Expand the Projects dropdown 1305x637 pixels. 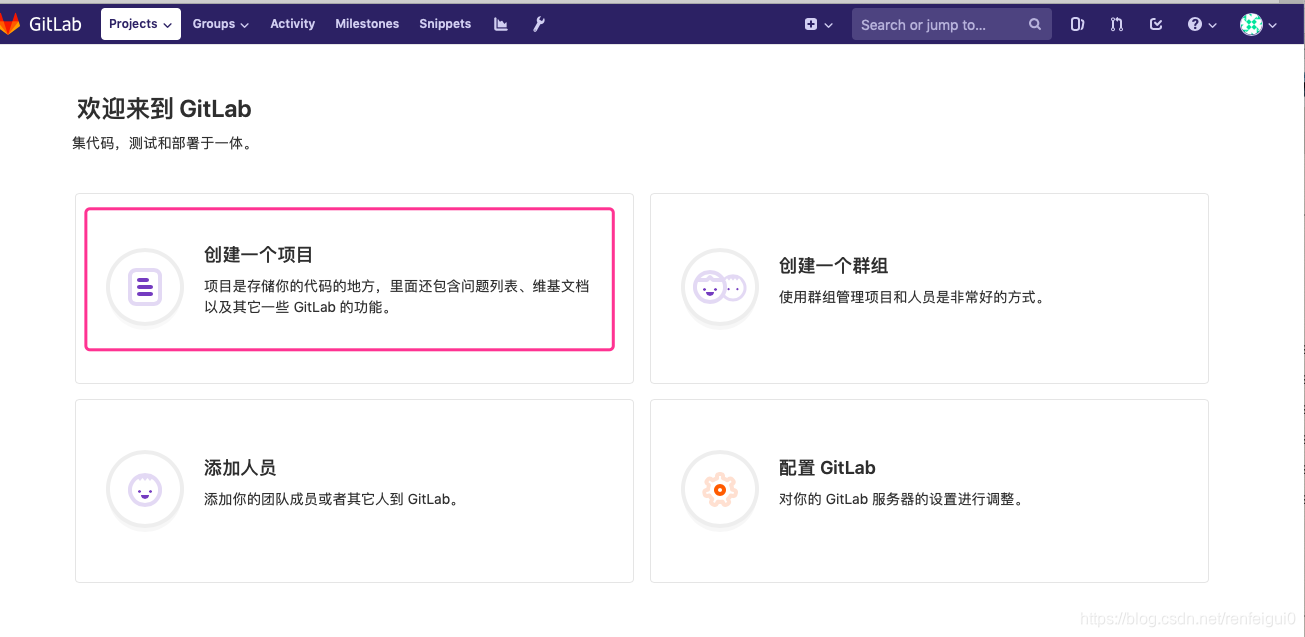[140, 23]
